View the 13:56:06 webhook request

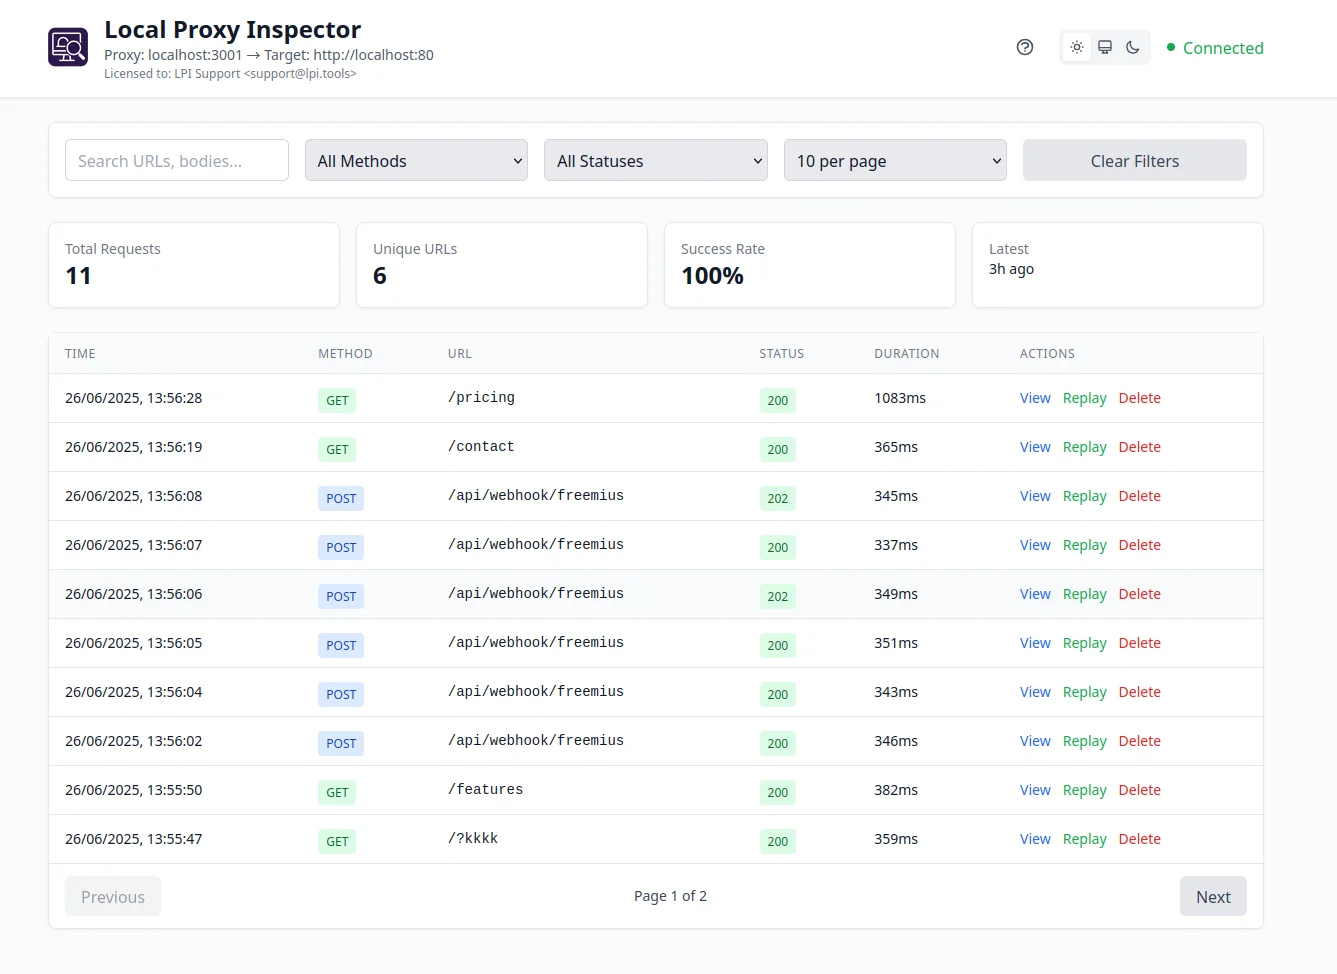pos(1035,594)
